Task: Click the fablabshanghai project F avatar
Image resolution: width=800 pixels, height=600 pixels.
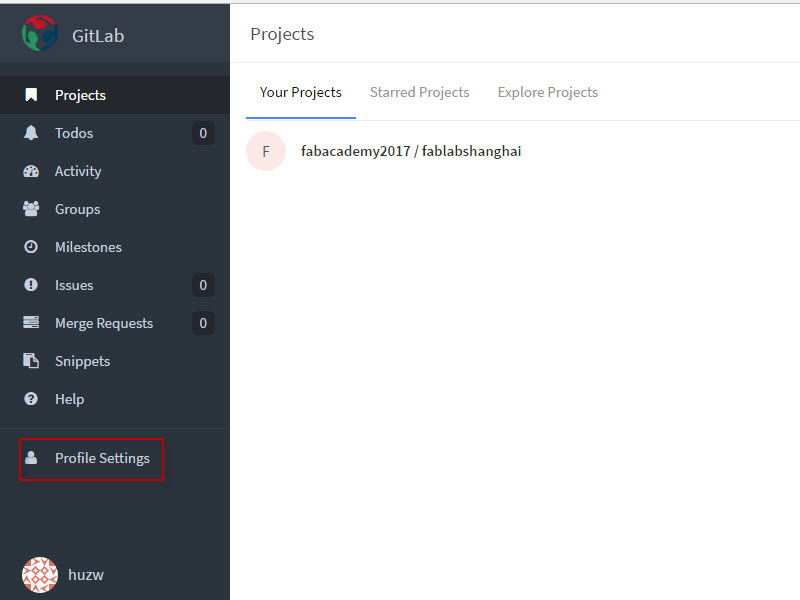Action: point(266,151)
